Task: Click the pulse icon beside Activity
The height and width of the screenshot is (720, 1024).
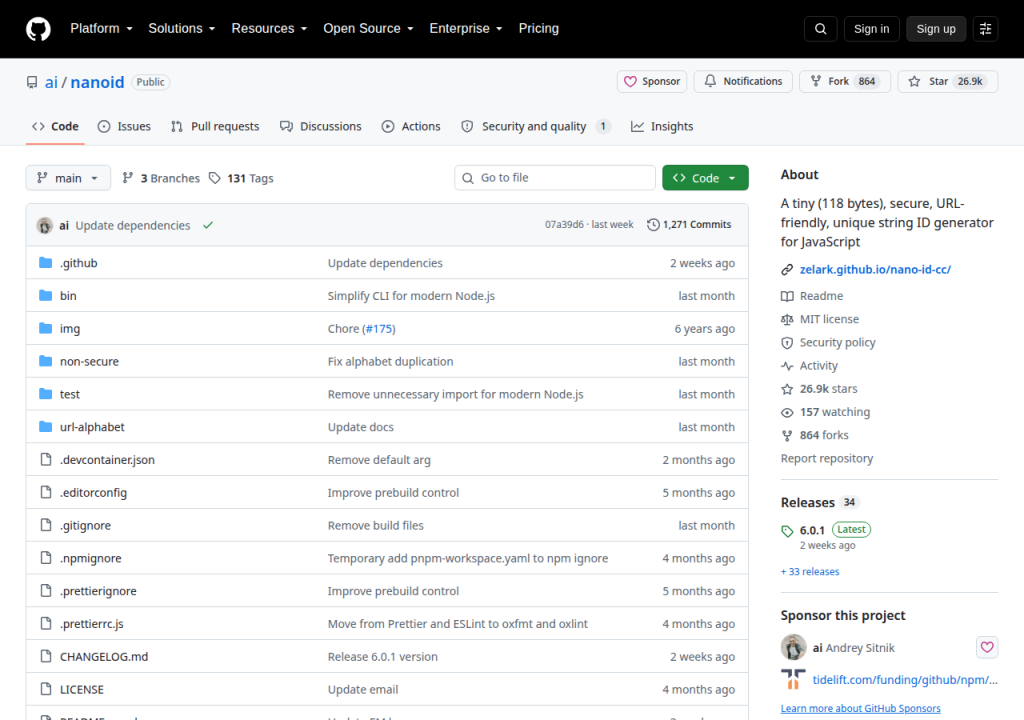Action: pyautogui.click(x=787, y=366)
